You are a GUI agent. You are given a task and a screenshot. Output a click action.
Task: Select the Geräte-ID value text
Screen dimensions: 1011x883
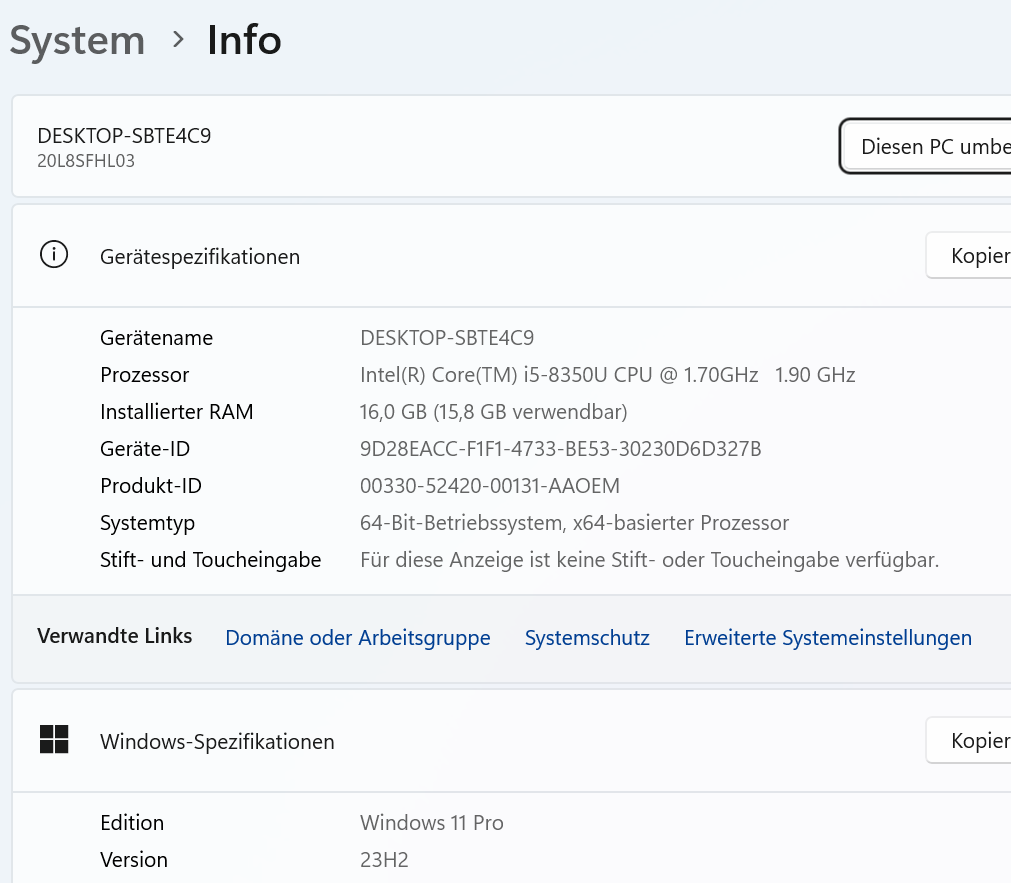click(560, 448)
